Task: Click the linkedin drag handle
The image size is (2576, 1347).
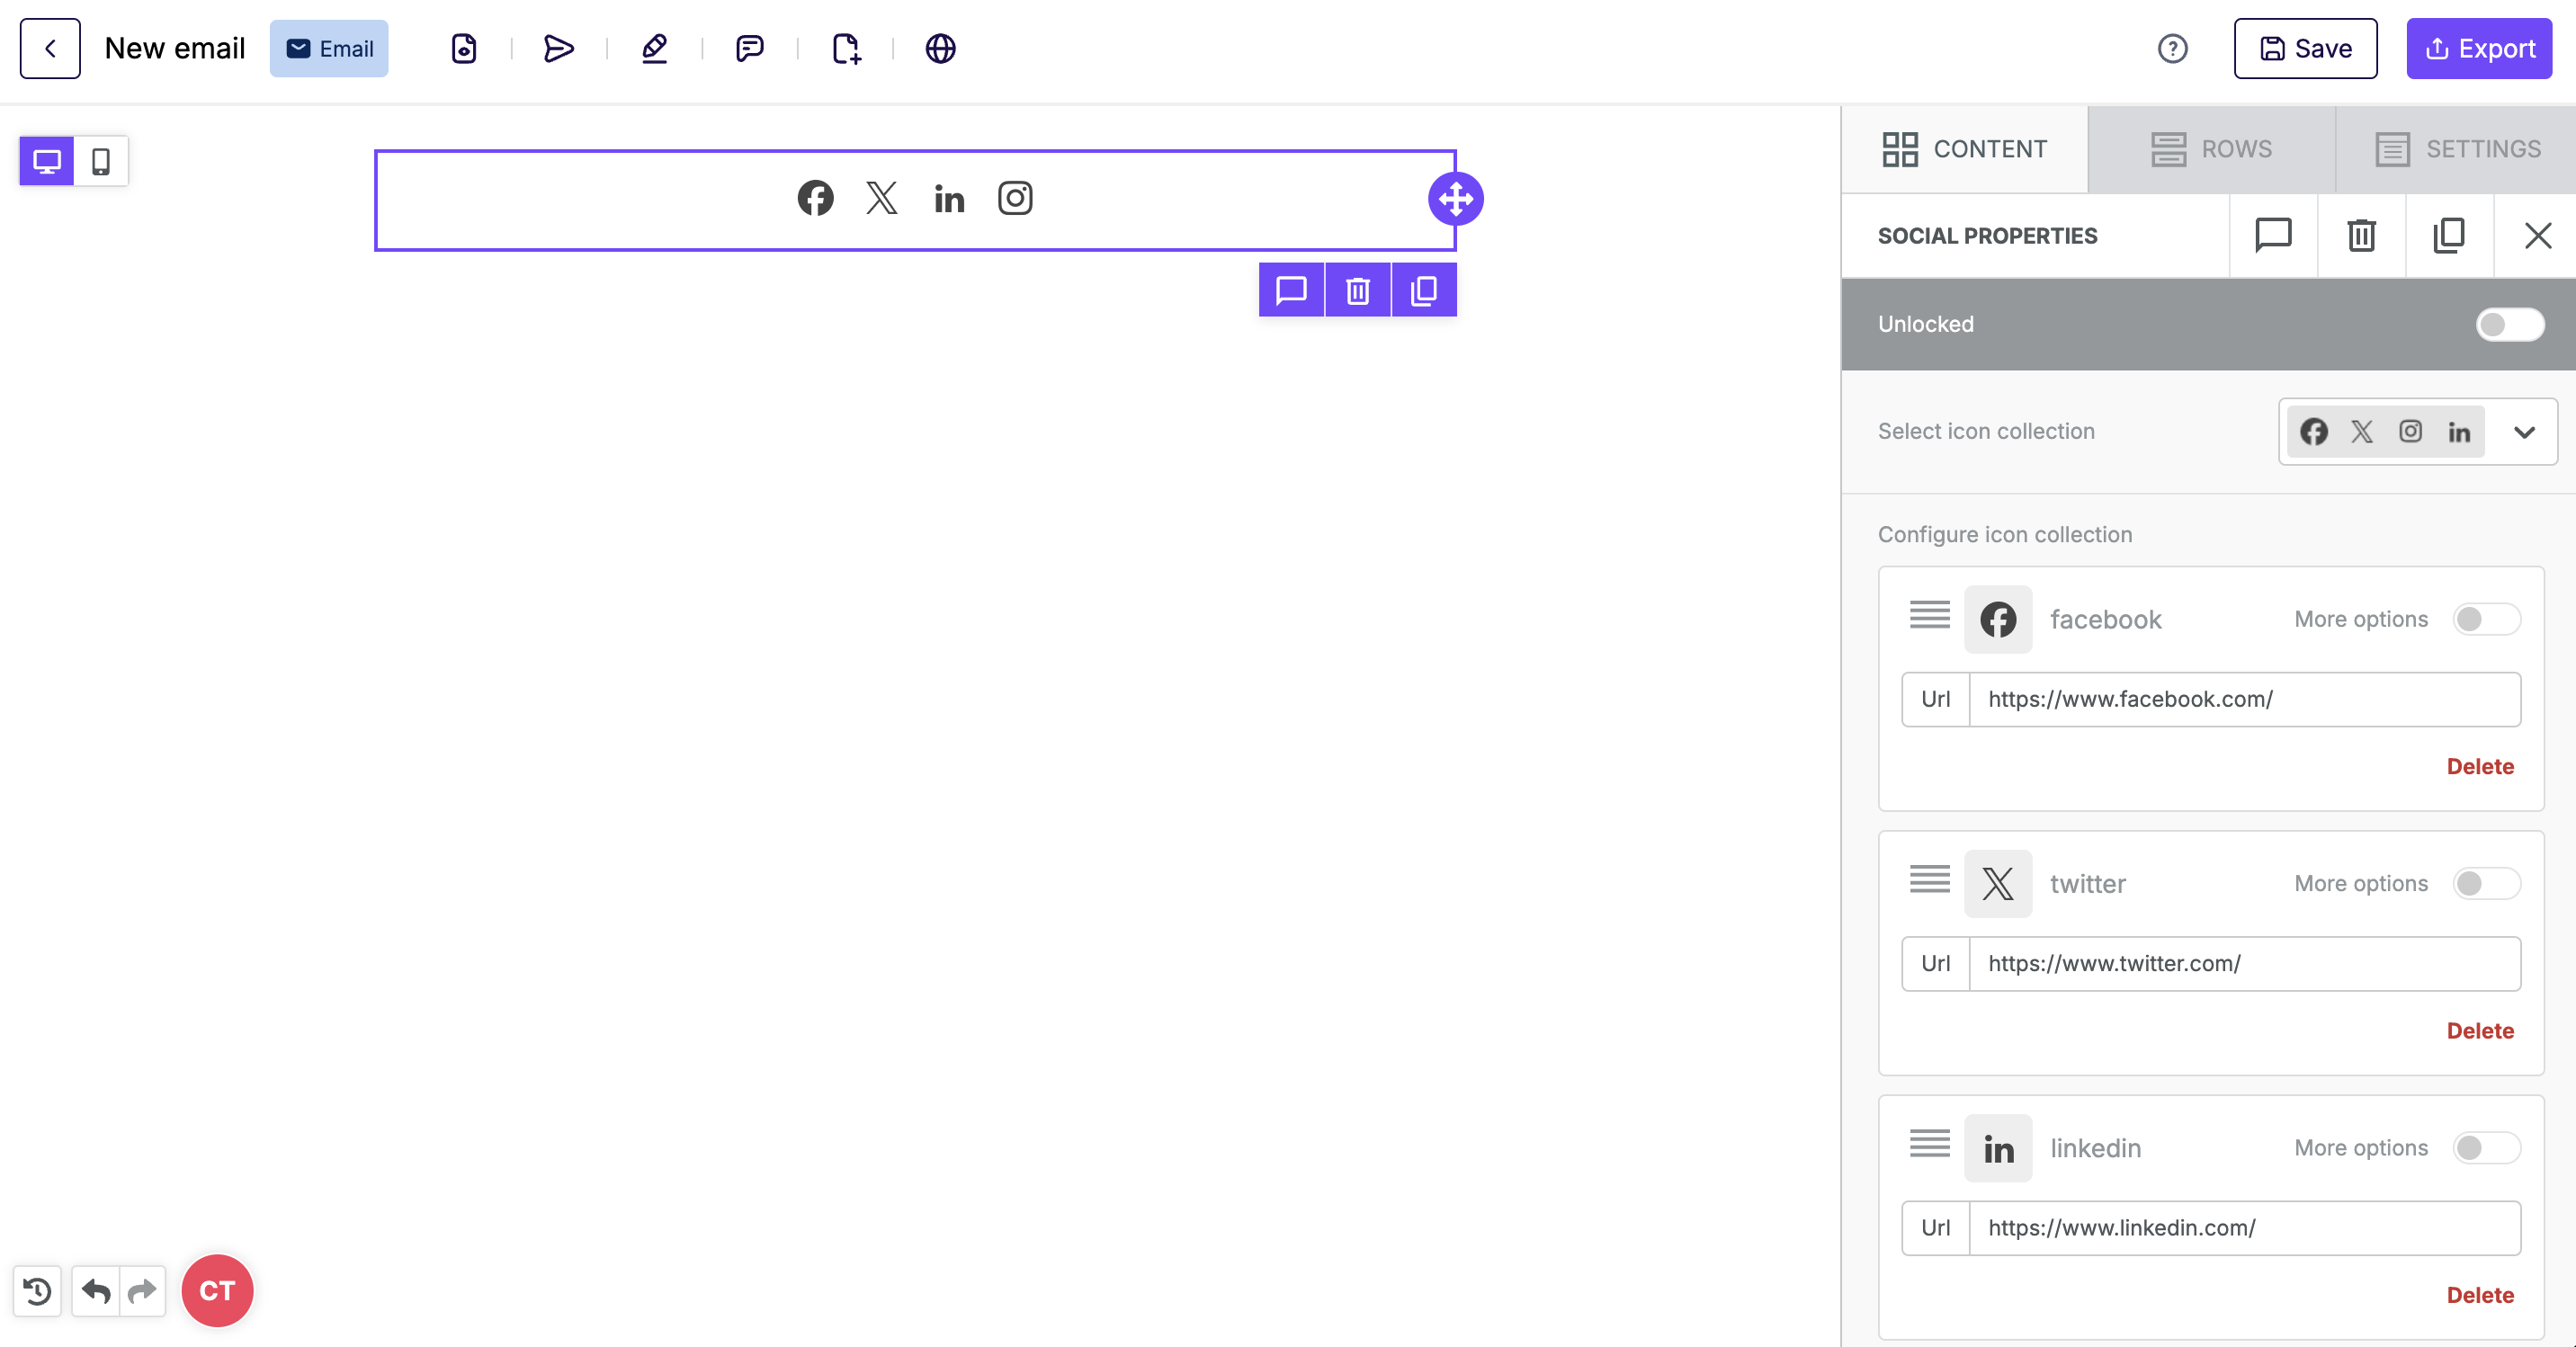Action: [x=1929, y=1143]
